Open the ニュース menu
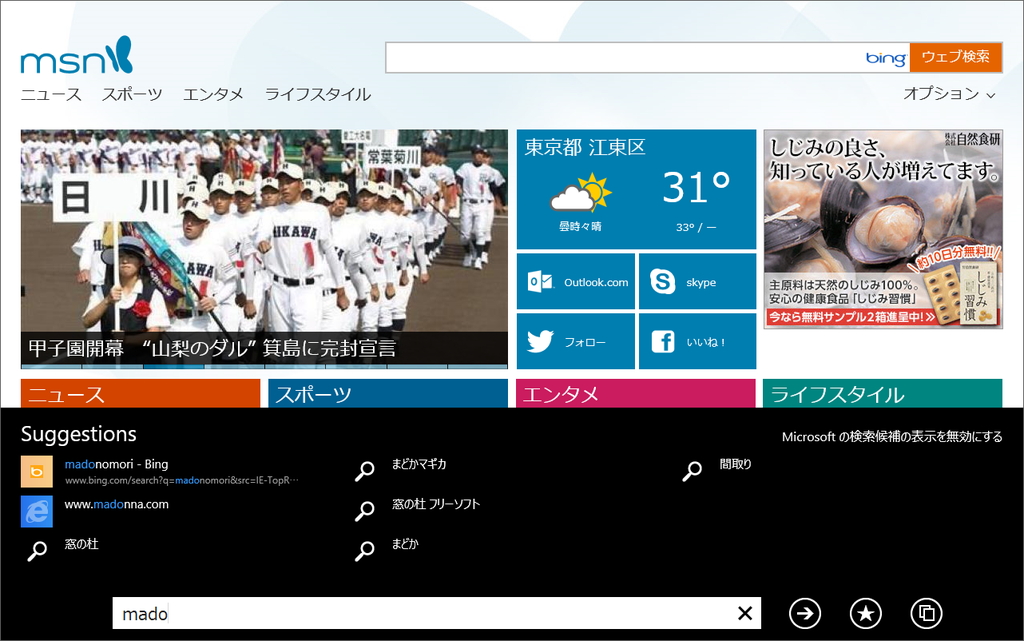The width and height of the screenshot is (1024, 641). click(x=49, y=93)
